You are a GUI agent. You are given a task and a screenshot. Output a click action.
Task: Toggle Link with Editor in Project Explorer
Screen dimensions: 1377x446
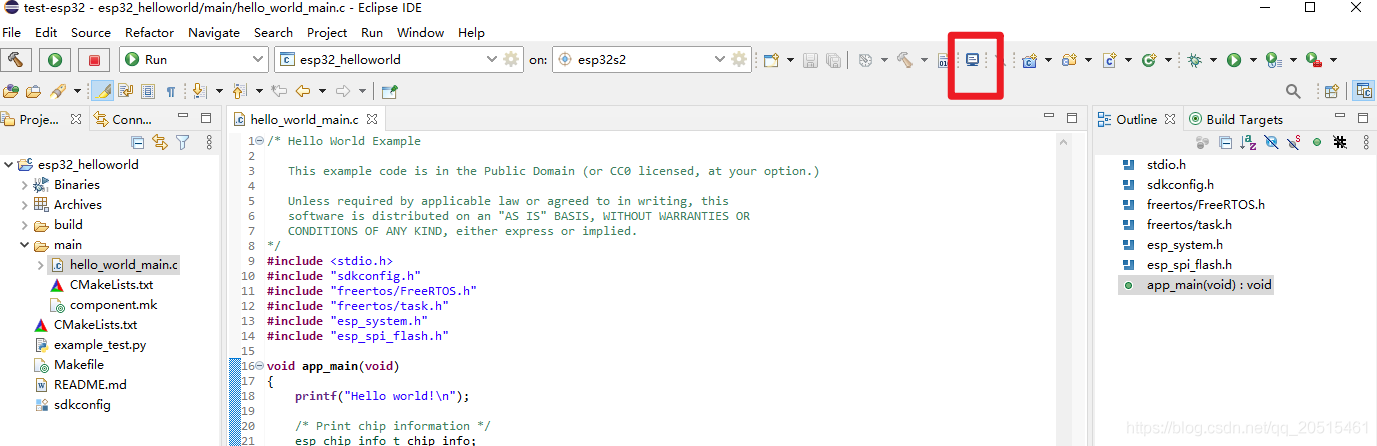tap(159, 143)
